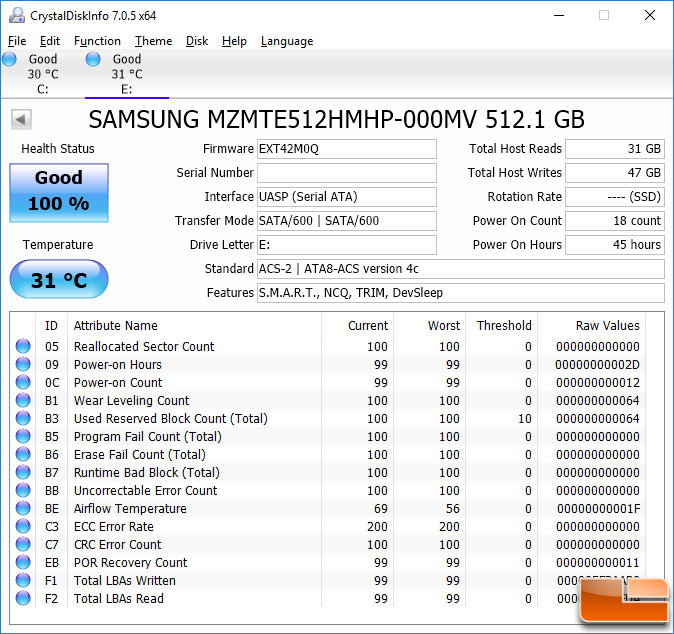
Task: Click status orb of Uncorrectable Error Count row
Action: [x=23, y=490]
